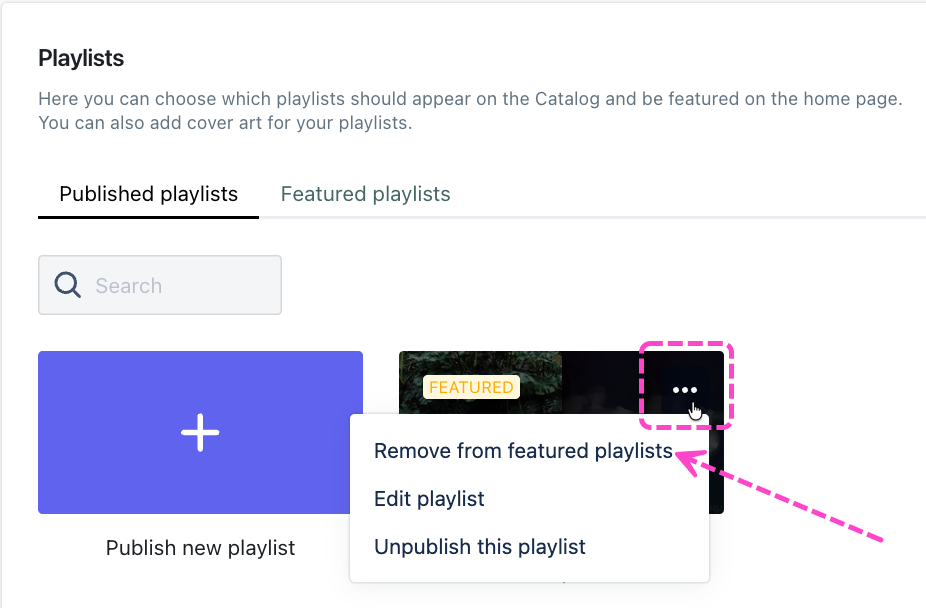Switch to the Featured playlists tab
Viewport: 926px width, 608px height.
tap(366, 194)
